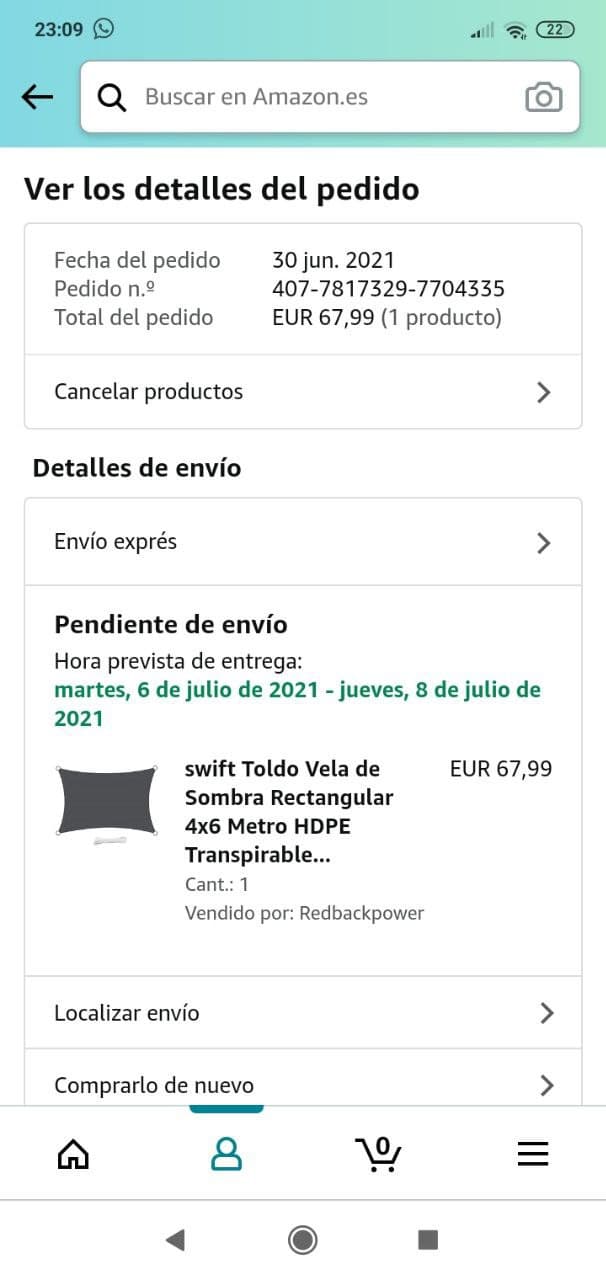This screenshot has height=1280, width=606.
Task: Tap the search magnifier icon
Action: coord(112,97)
